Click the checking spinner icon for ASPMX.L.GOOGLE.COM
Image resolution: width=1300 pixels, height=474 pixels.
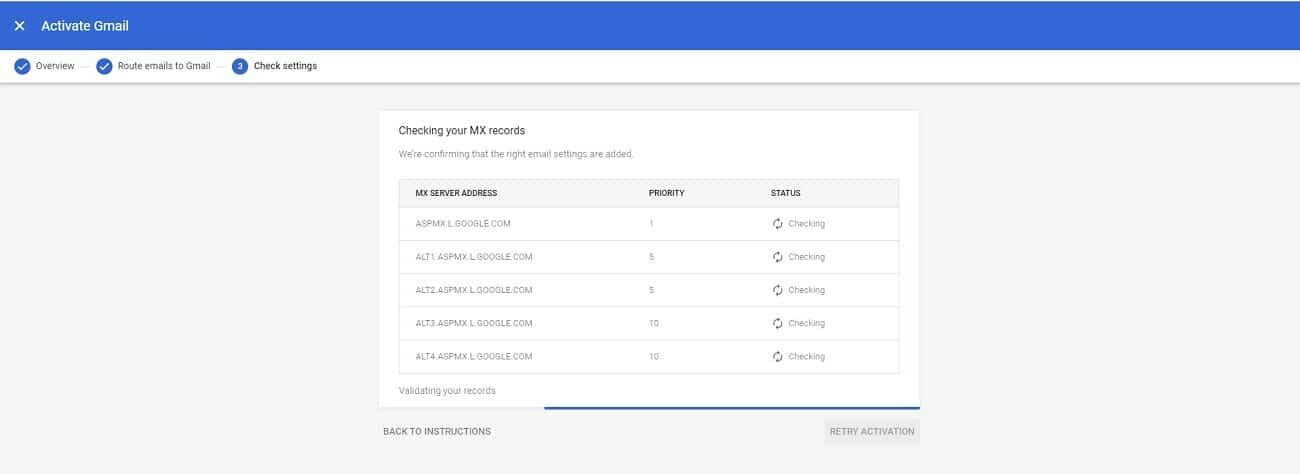[x=778, y=224]
